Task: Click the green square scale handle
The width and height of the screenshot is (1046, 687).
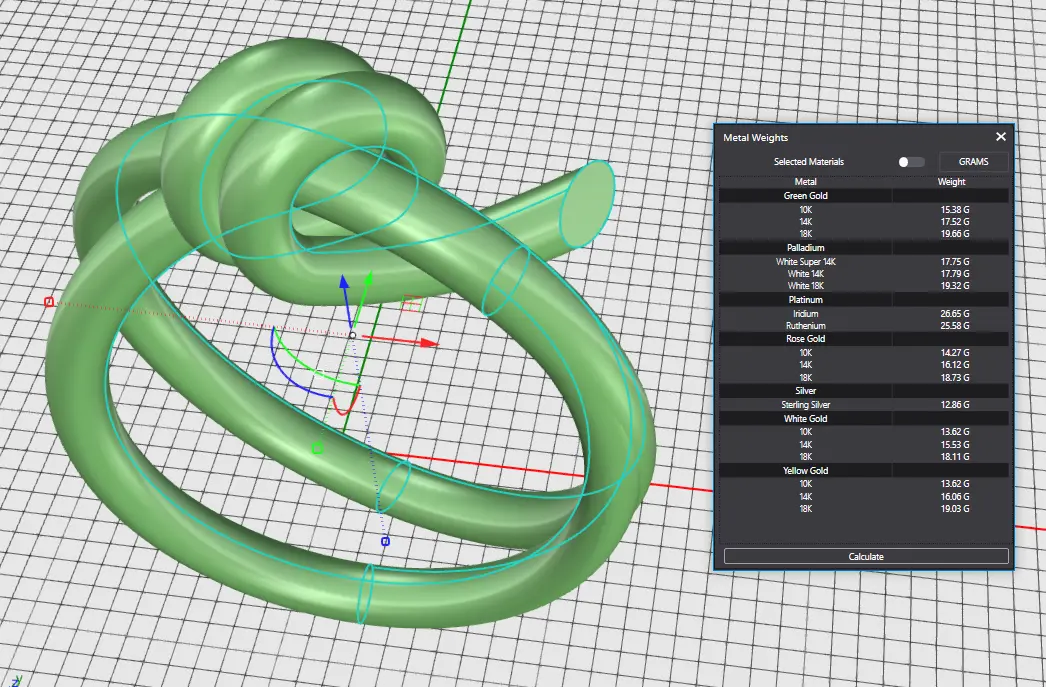Action: click(317, 447)
